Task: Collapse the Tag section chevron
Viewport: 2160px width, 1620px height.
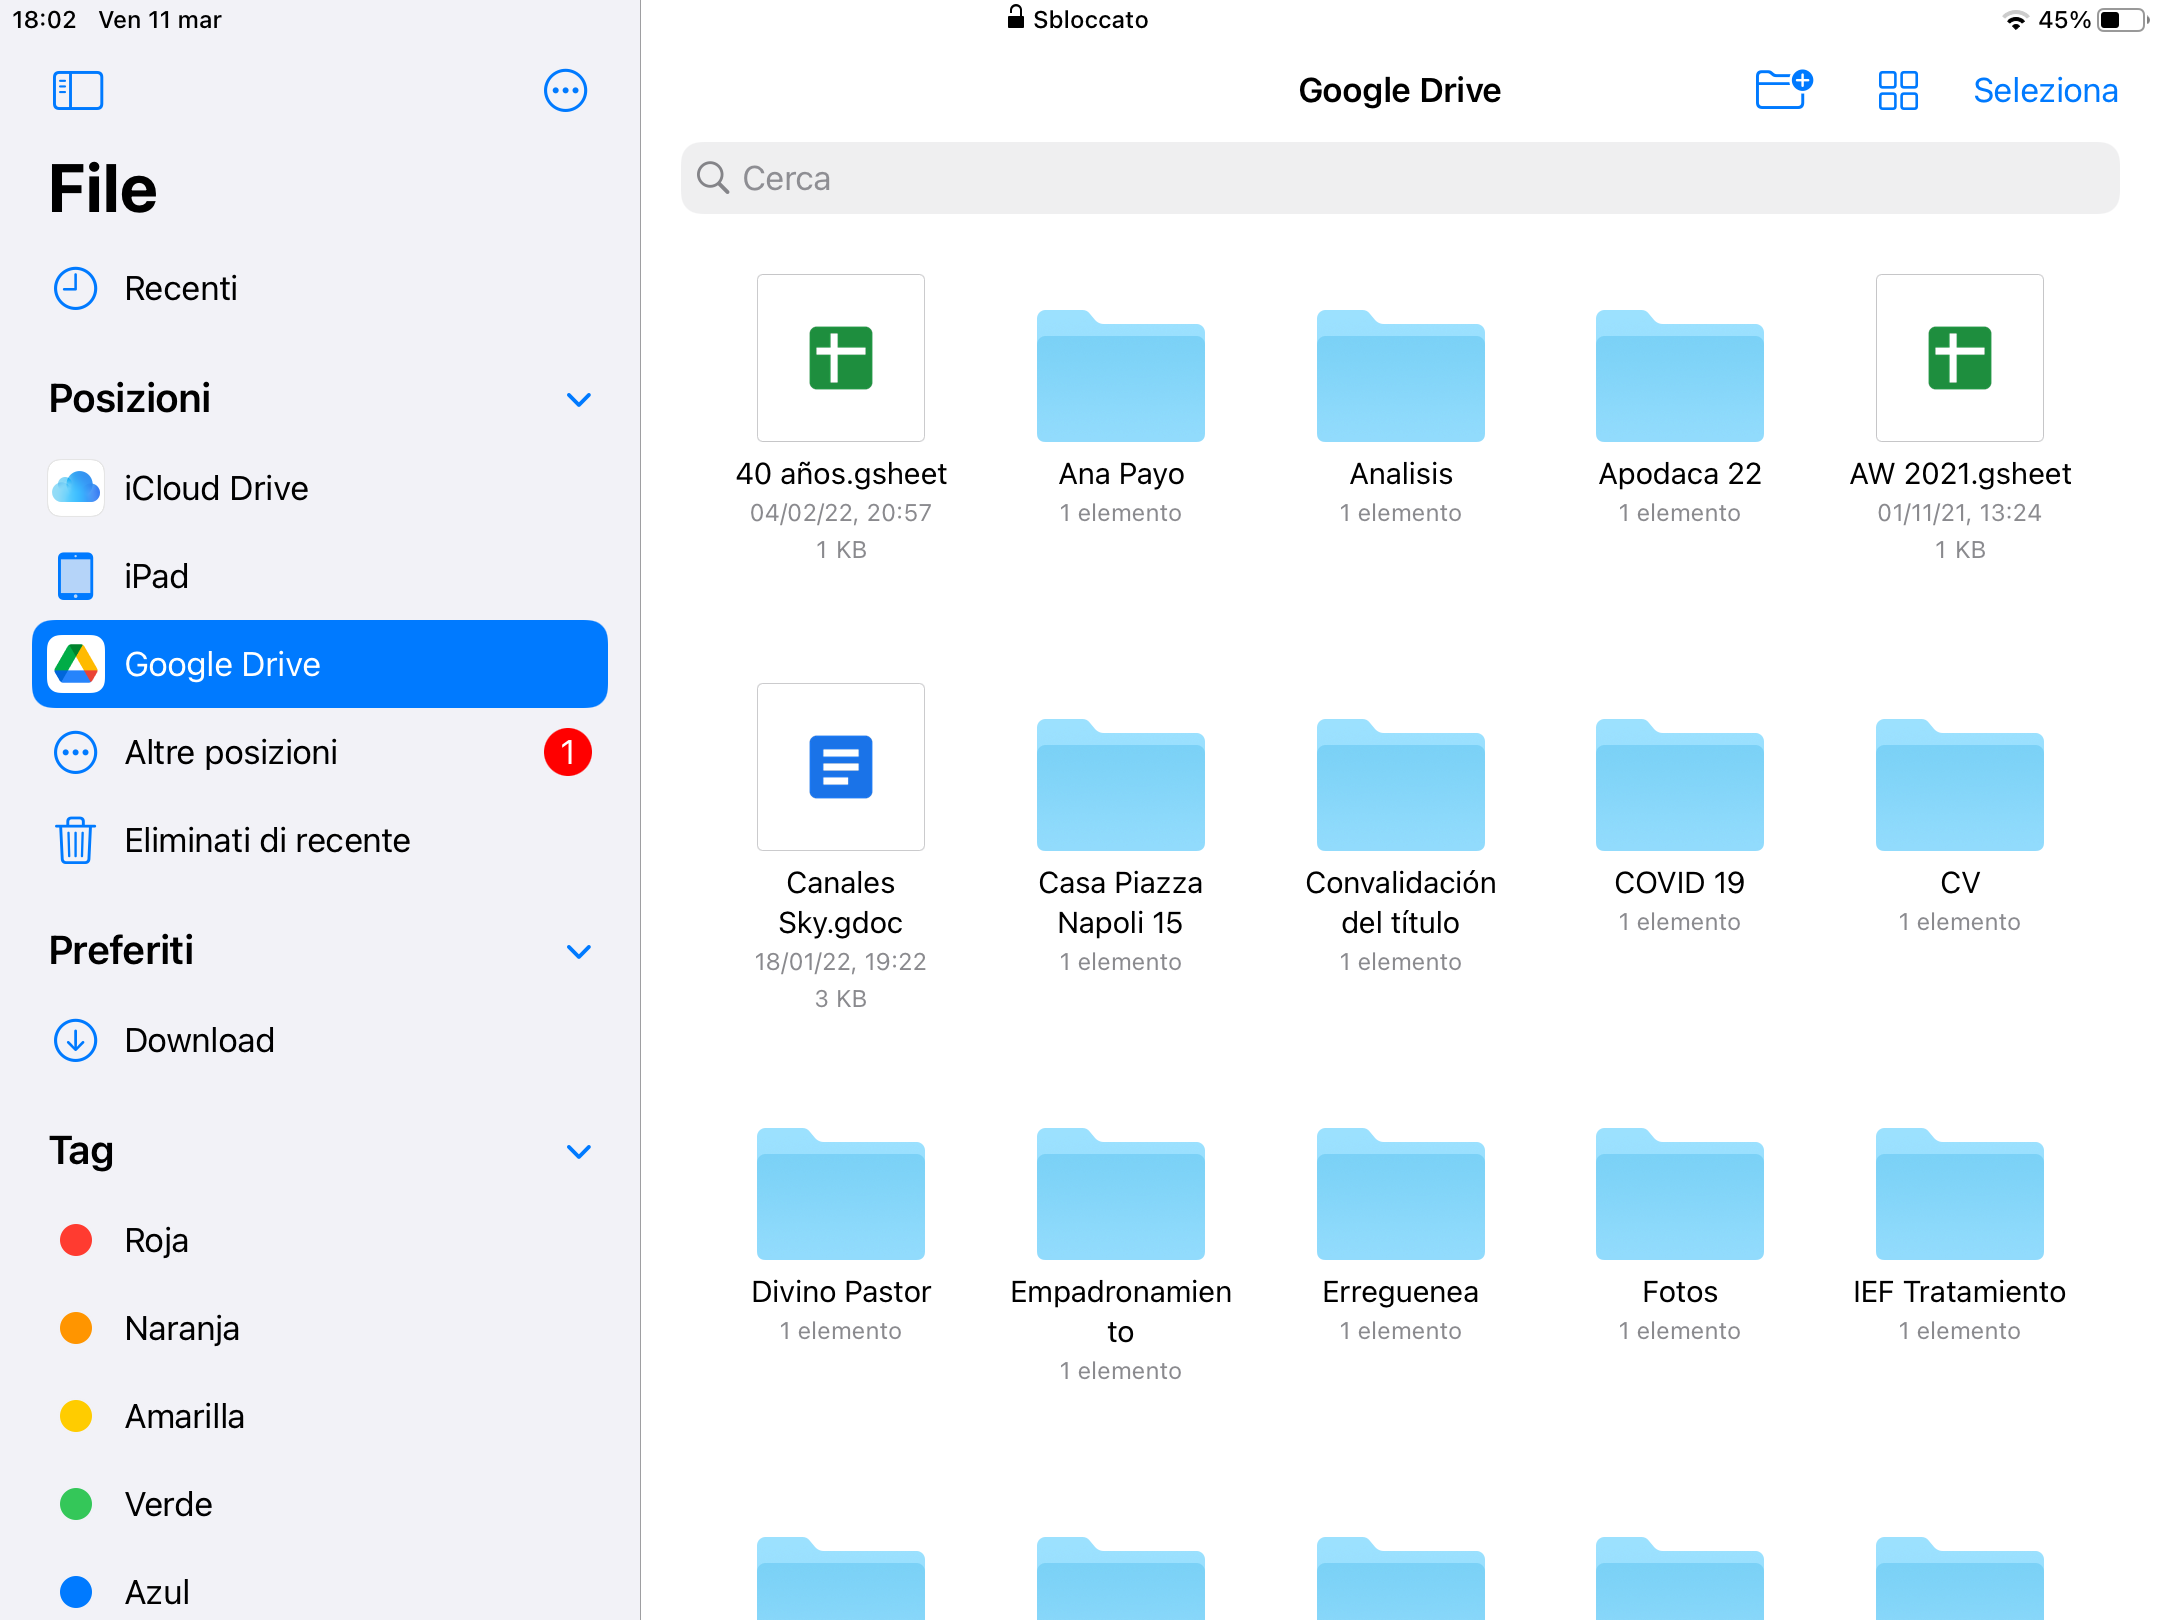Action: pos(578,1151)
